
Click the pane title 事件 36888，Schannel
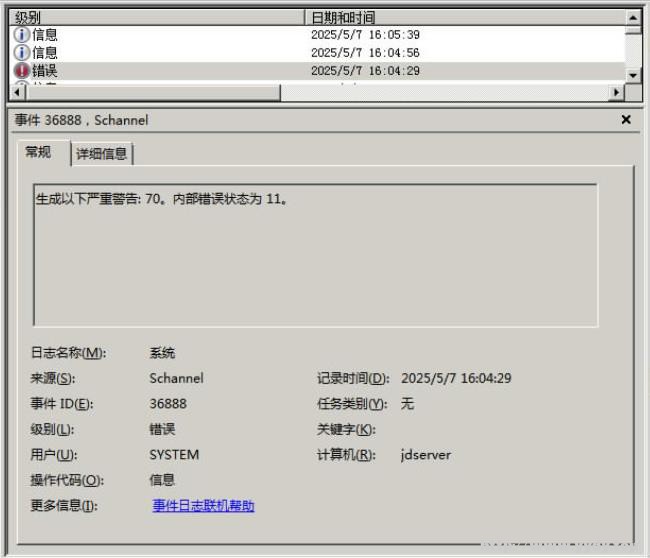point(82,120)
